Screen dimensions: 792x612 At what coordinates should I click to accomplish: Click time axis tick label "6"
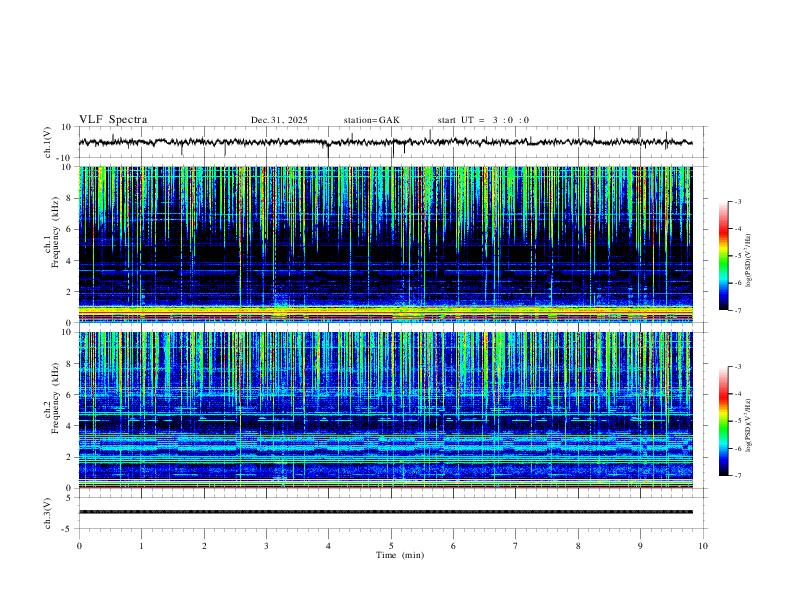click(454, 546)
